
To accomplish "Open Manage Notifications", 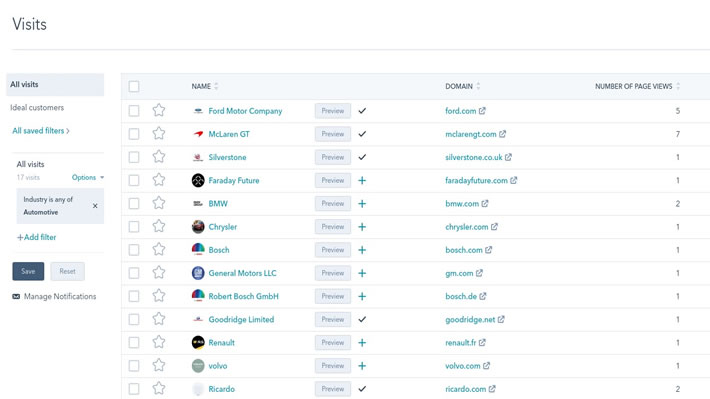I will pyautogui.click(x=60, y=296).
